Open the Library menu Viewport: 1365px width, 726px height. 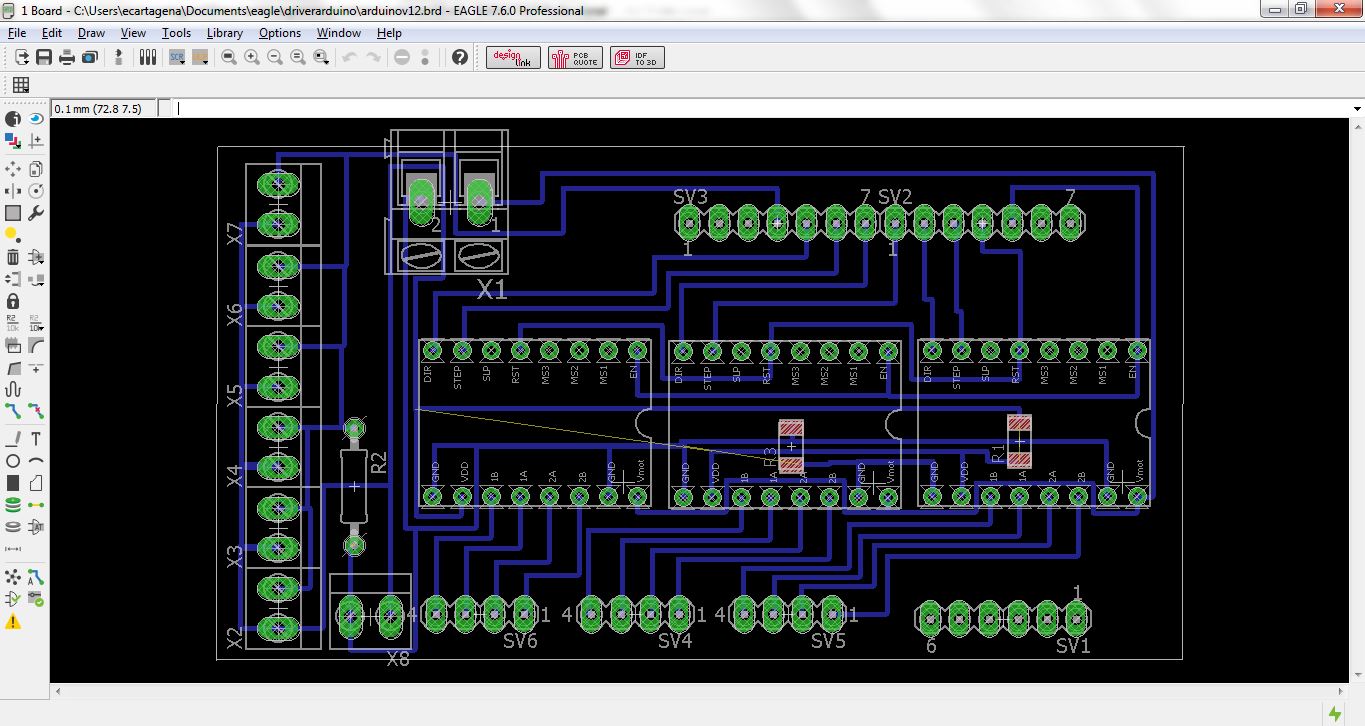pos(224,33)
